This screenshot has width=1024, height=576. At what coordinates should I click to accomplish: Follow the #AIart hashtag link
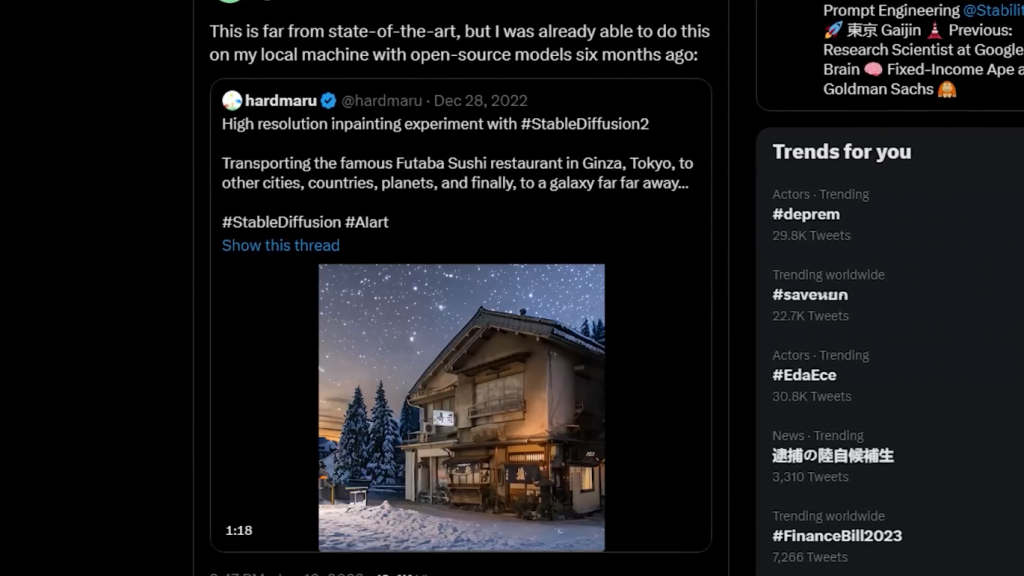coord(367,222)
